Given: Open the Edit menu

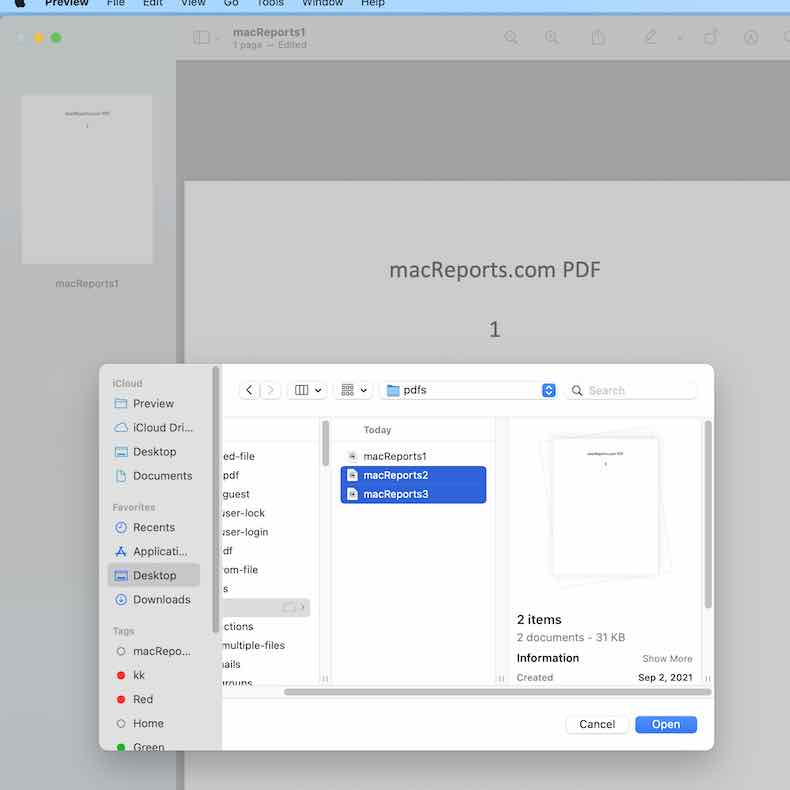Looking at the screenshot, I should [153, 3].
